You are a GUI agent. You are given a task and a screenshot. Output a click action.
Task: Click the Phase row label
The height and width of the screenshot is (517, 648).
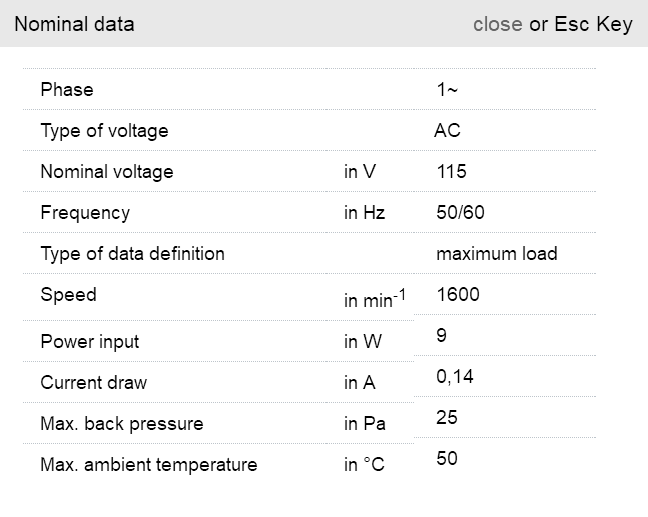pyautogui.click(x=67, y=90)
